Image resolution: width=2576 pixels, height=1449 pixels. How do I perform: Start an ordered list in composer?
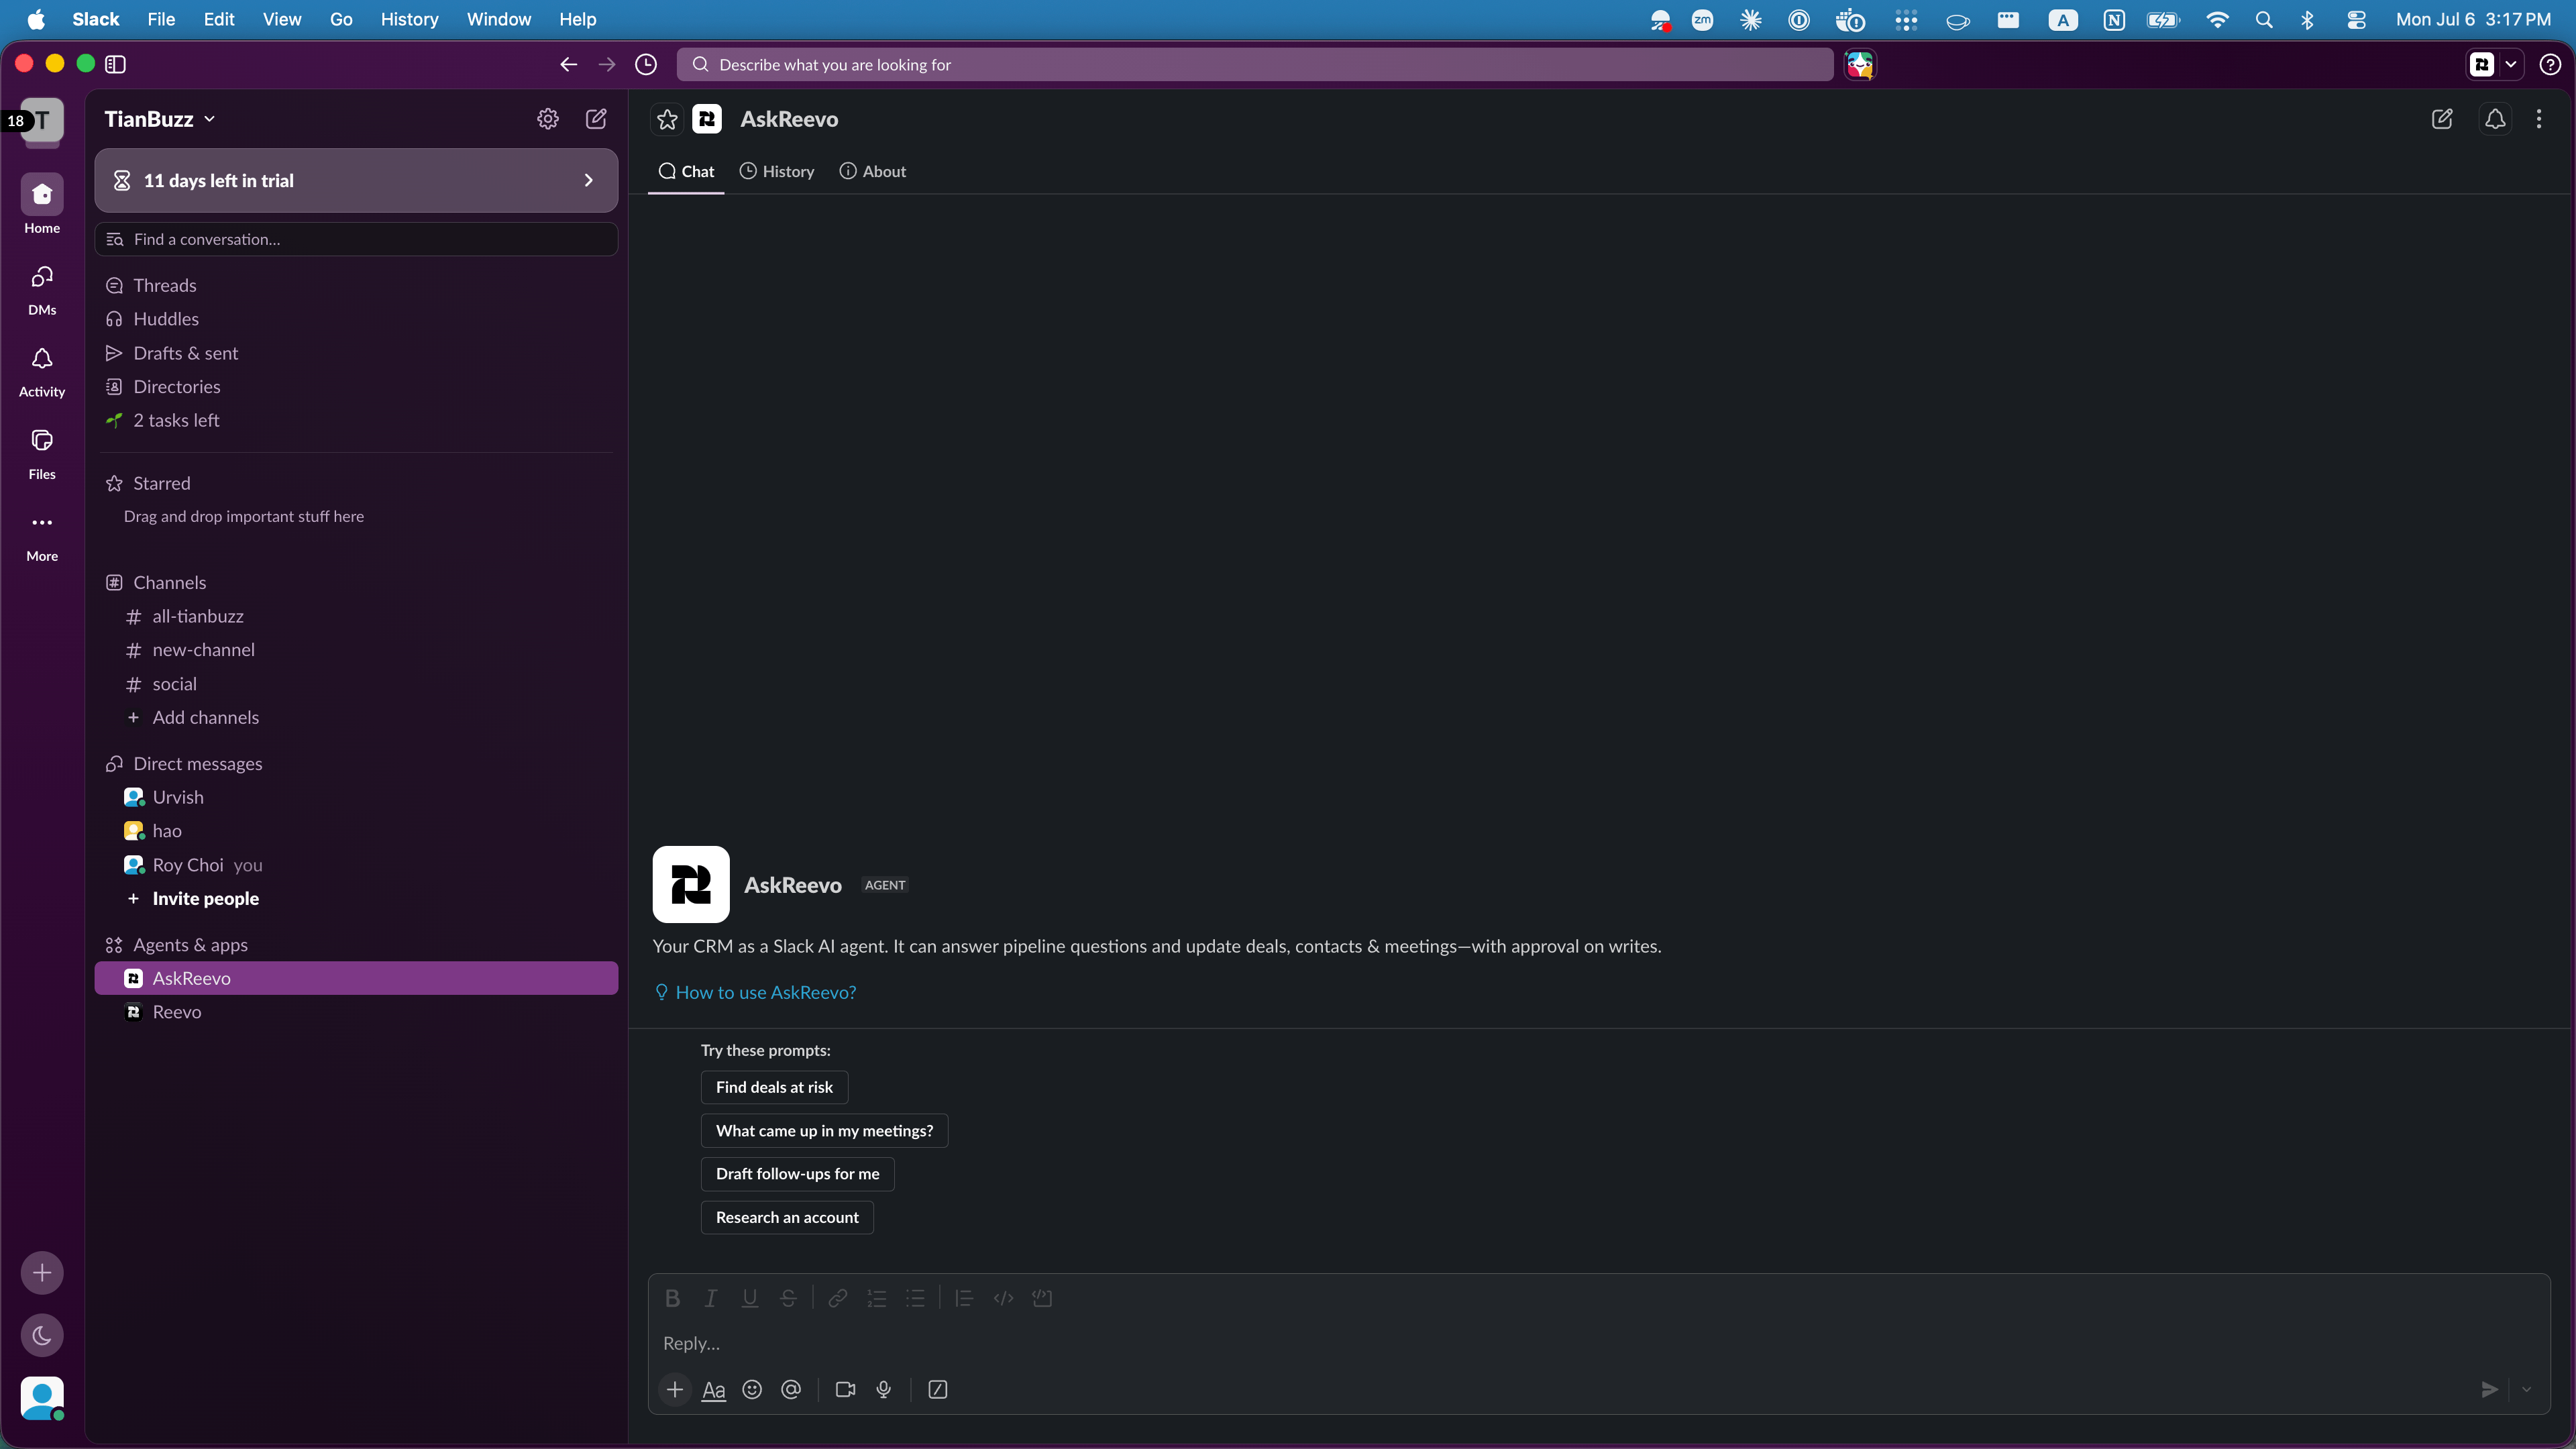(x=877, y=1298)
